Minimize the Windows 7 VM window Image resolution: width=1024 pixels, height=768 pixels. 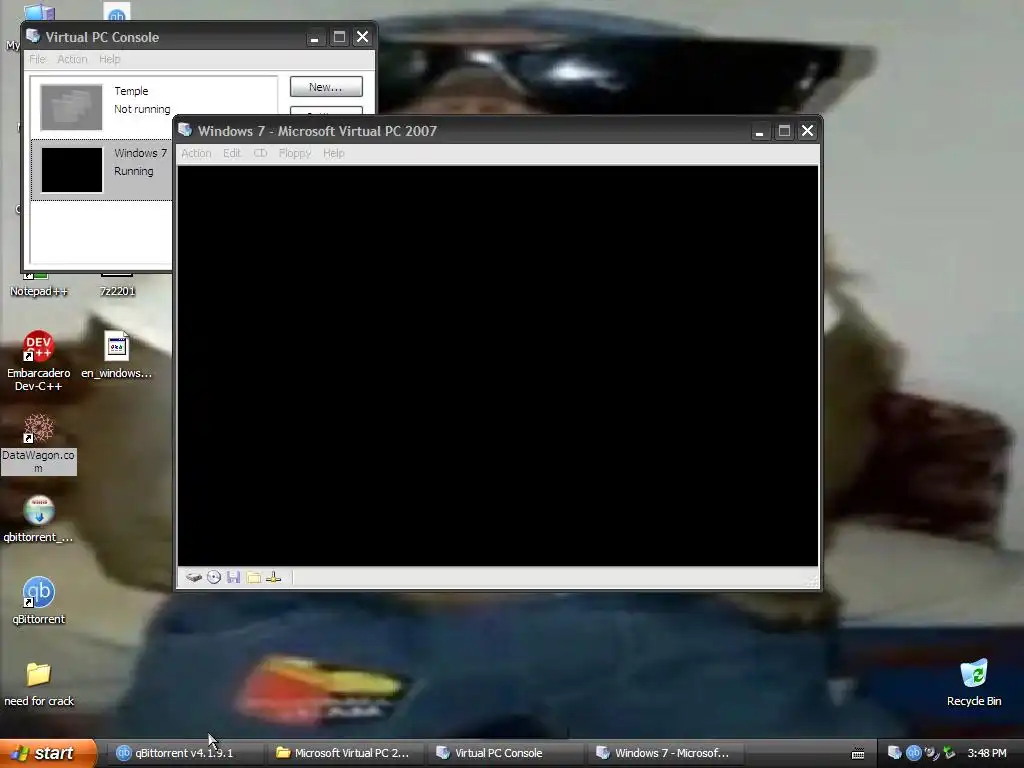tap(759, 131)
